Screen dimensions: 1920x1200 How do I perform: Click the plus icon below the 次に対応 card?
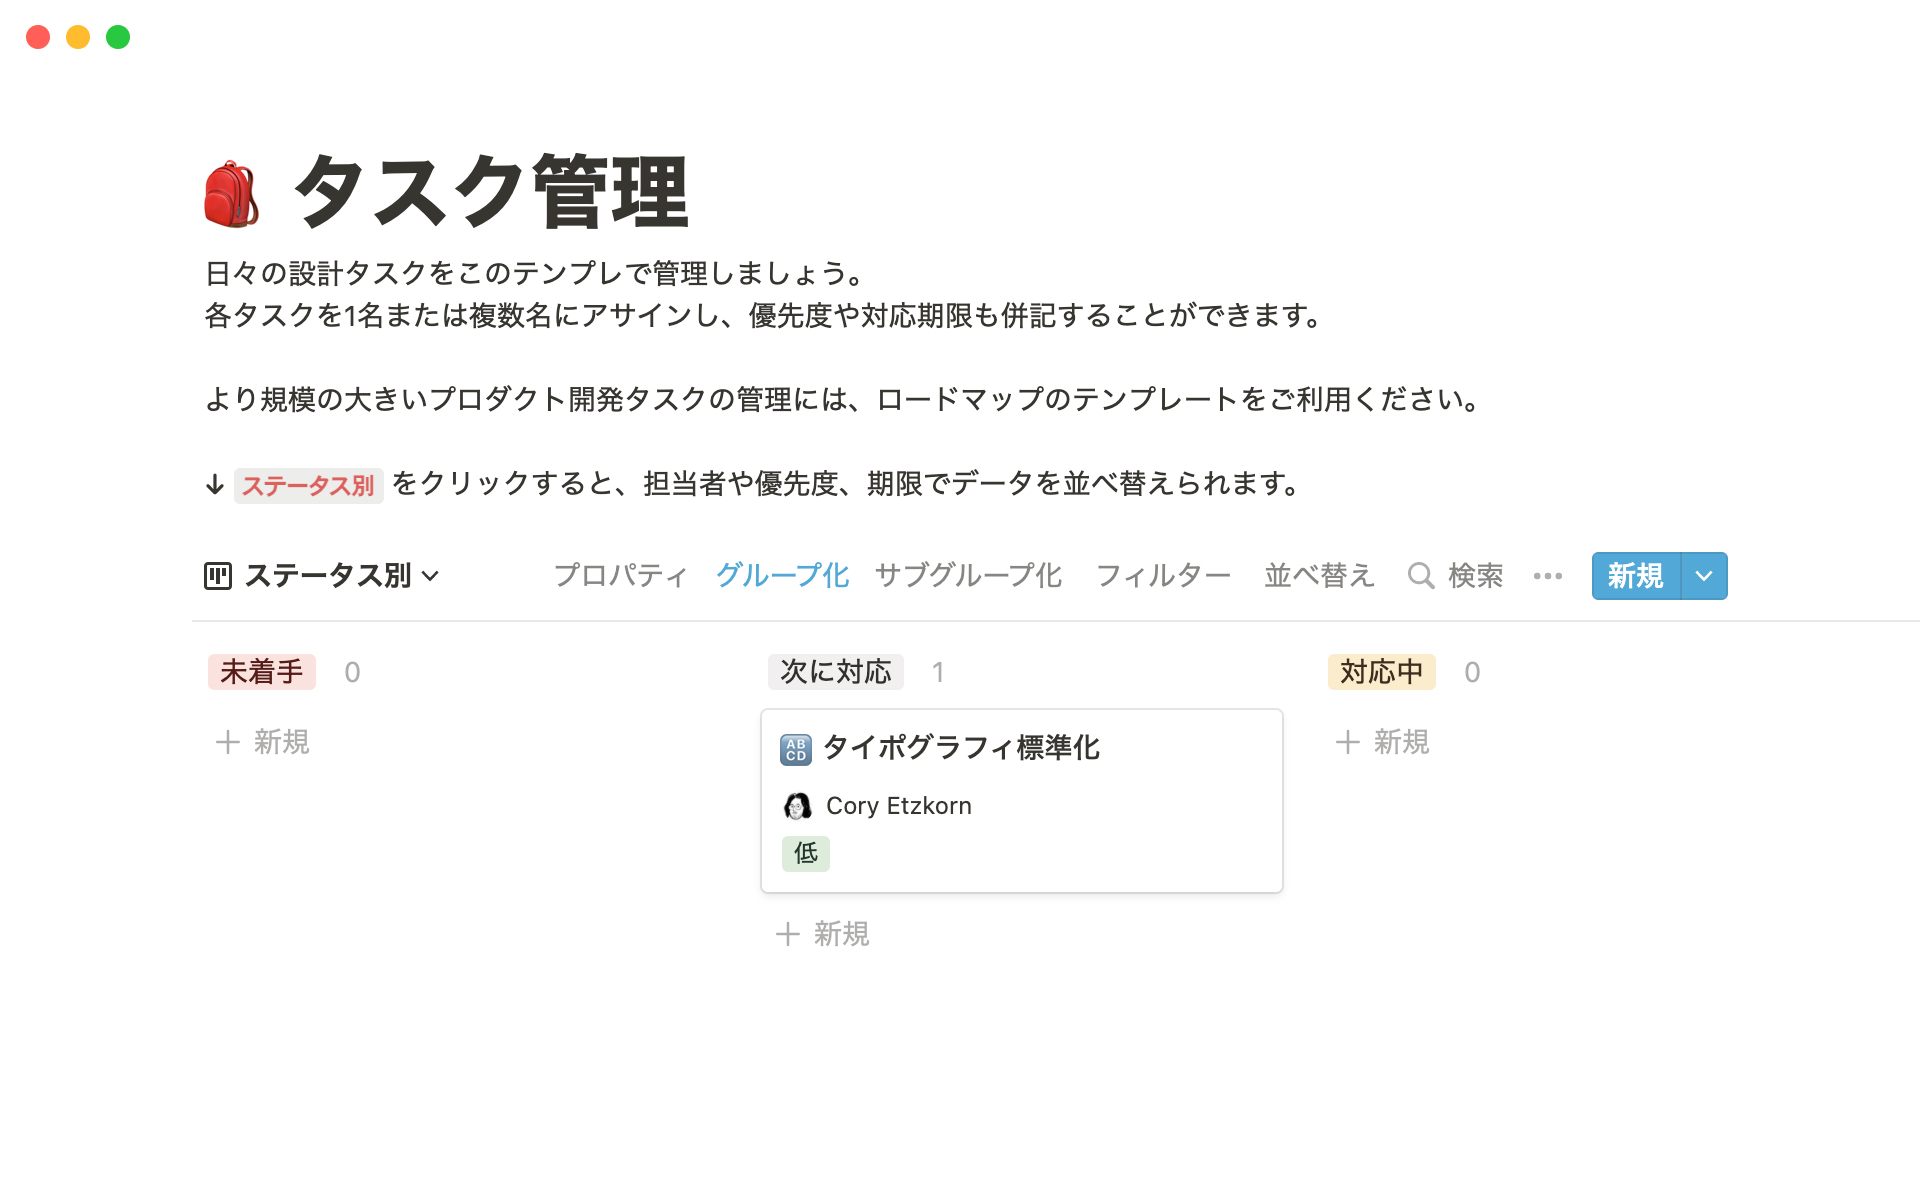click(x=788, y=934)
